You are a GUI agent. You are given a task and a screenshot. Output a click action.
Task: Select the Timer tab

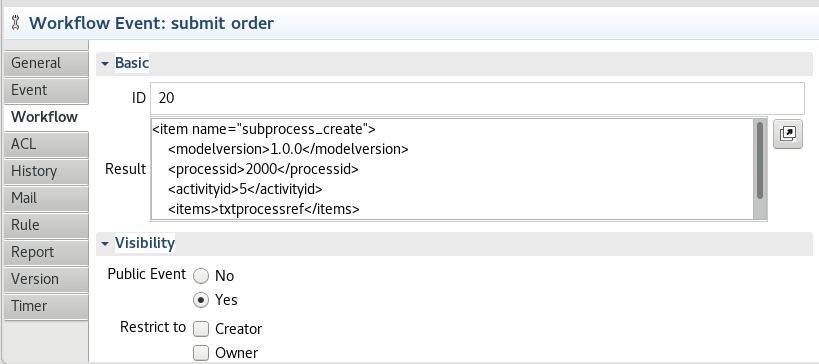(x=46, y=306)
